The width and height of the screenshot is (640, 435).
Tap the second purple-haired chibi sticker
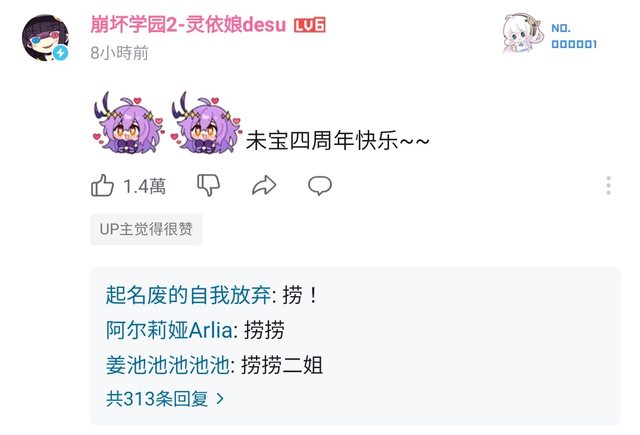207,123
